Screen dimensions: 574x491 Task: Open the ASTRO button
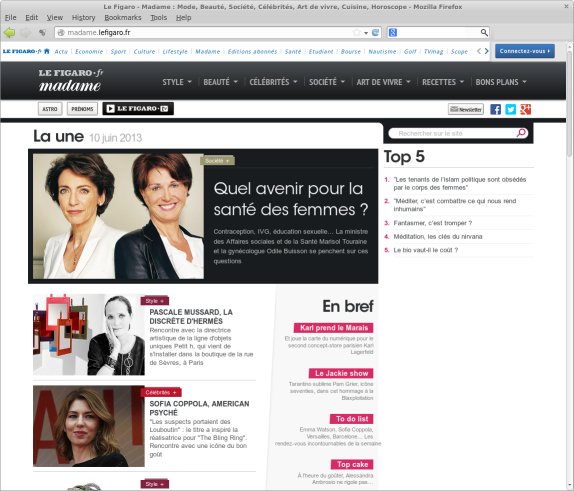tap(50, 109)
